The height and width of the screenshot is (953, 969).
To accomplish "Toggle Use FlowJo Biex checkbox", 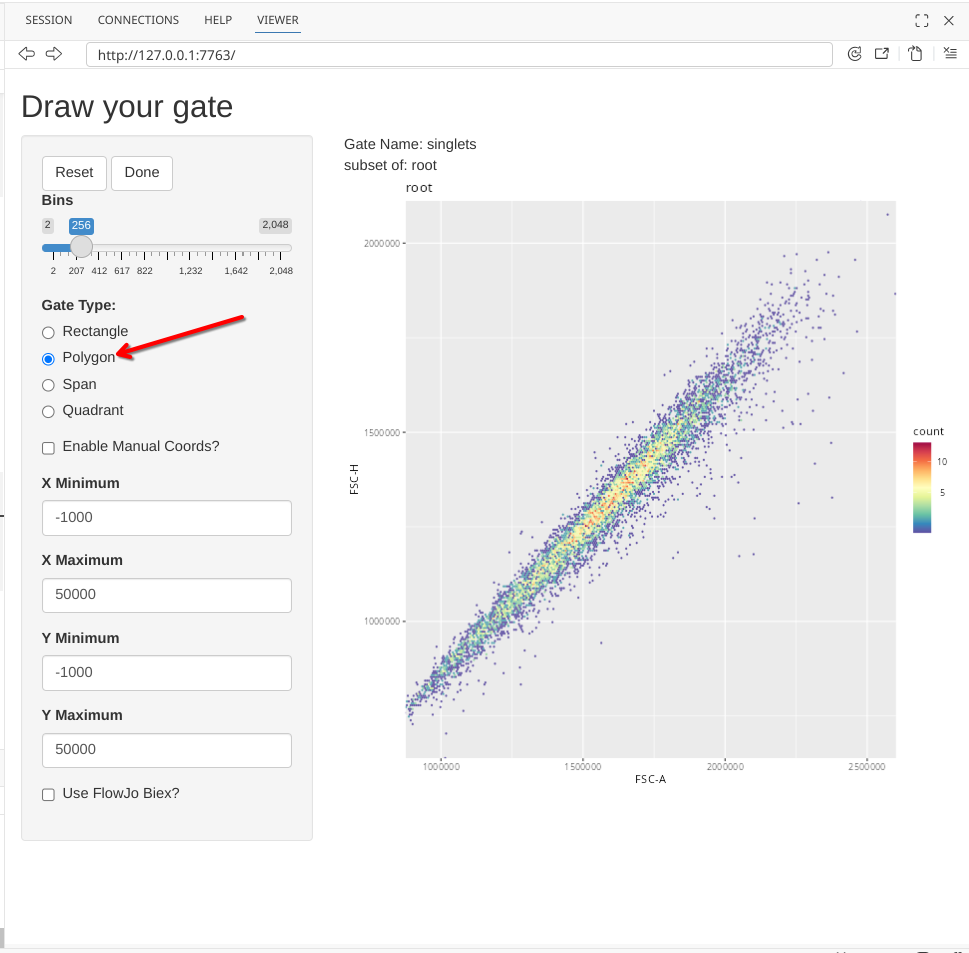I will tap(48, 794).
